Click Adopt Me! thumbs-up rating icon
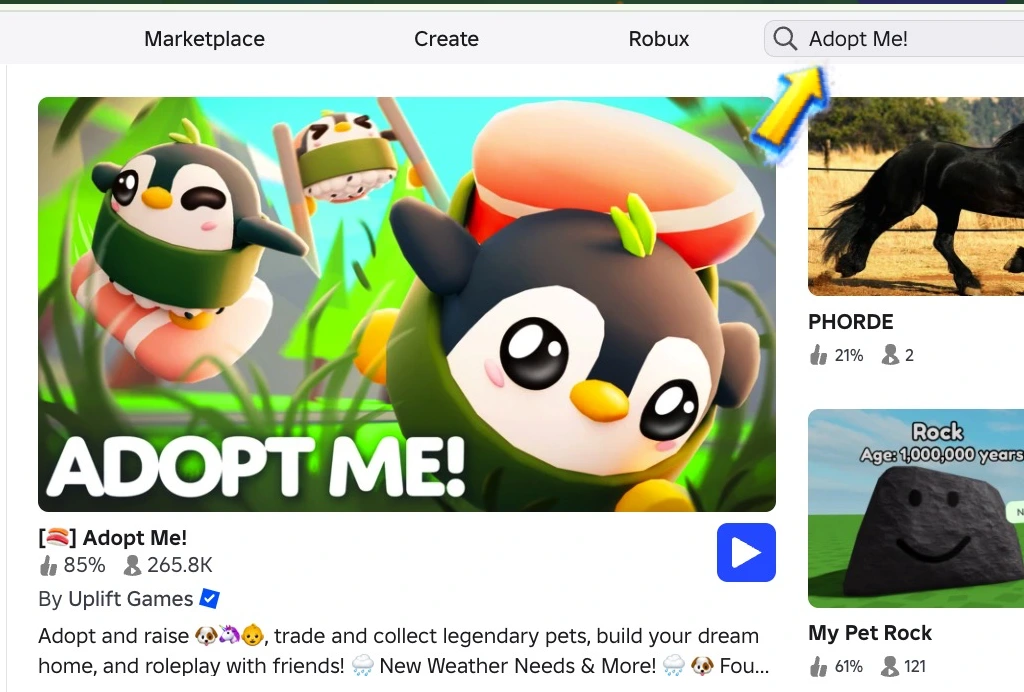Image resolution: width=1024 pixels, height=692 pixels. [x=48, y=565]
